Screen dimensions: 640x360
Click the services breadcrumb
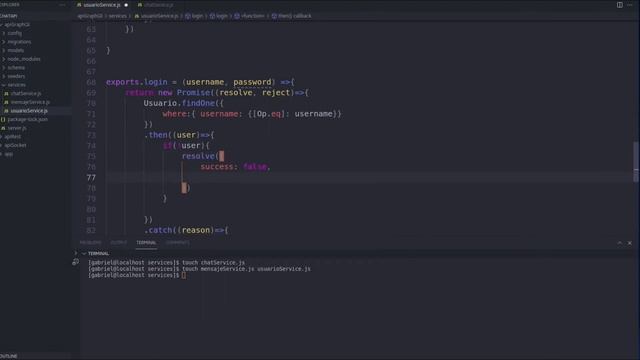(x=118, y=16)
